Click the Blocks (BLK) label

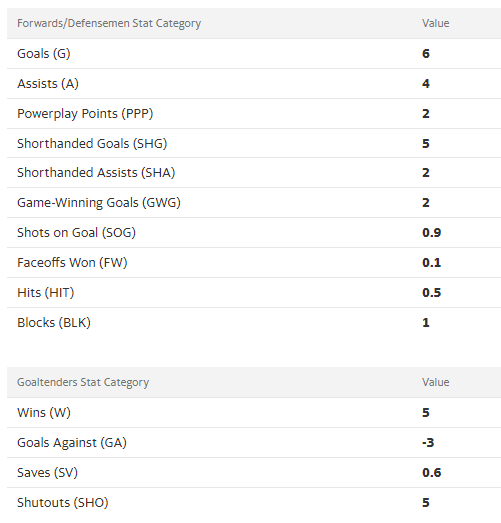click(54, 323)
